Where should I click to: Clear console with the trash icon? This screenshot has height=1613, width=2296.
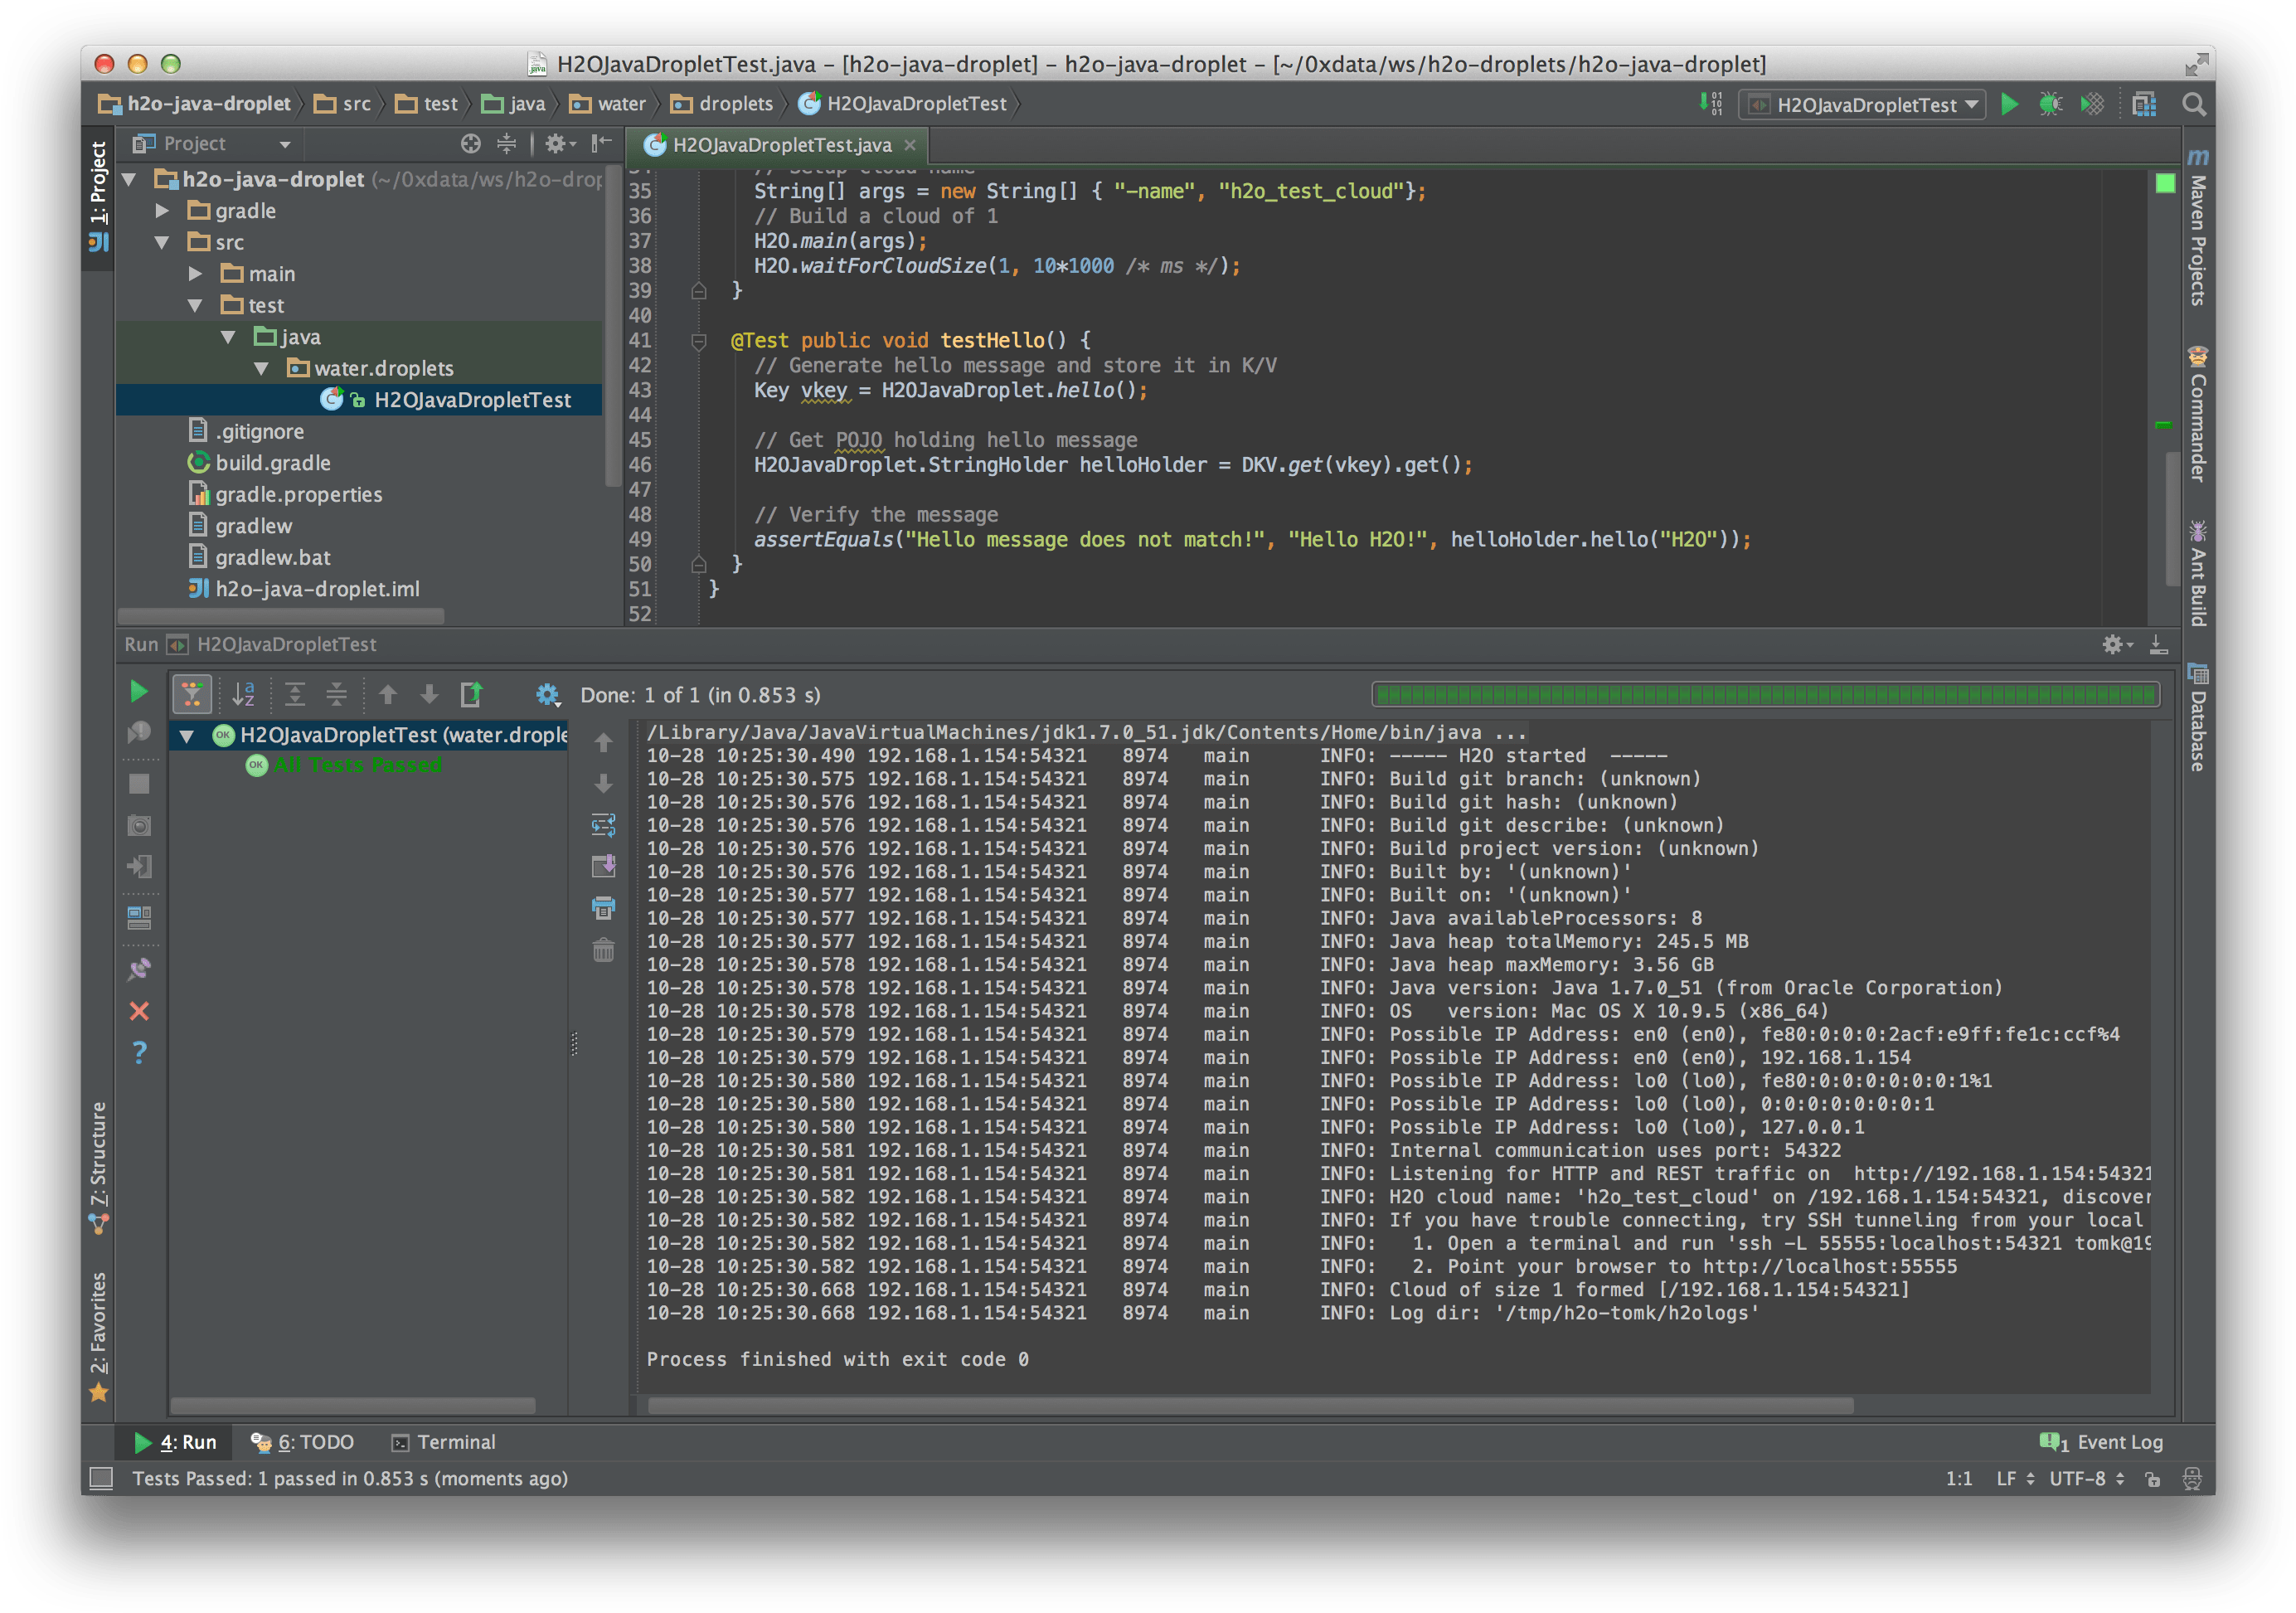pyautogui.click(x=603, y=950)
